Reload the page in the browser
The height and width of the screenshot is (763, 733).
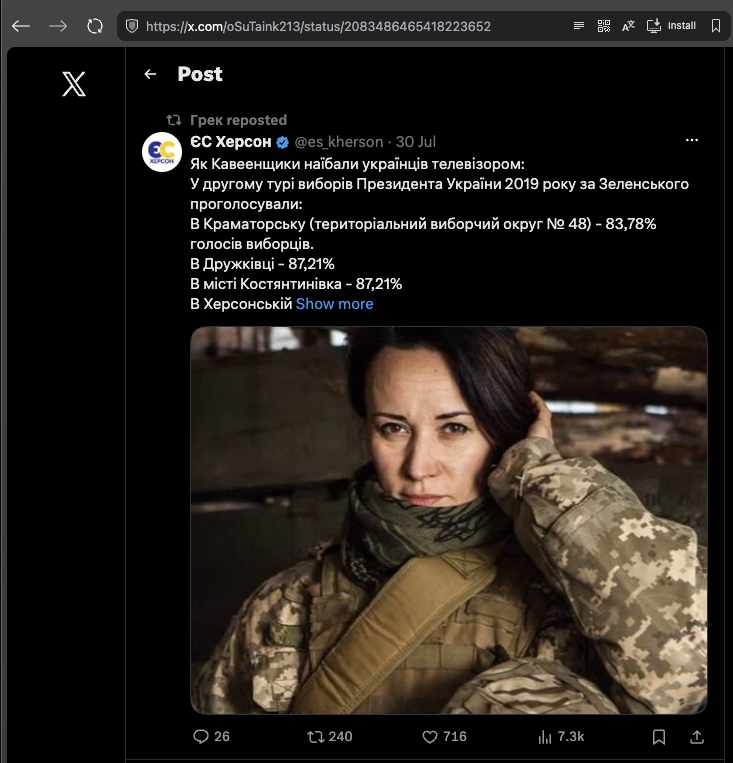click(95, 26)
